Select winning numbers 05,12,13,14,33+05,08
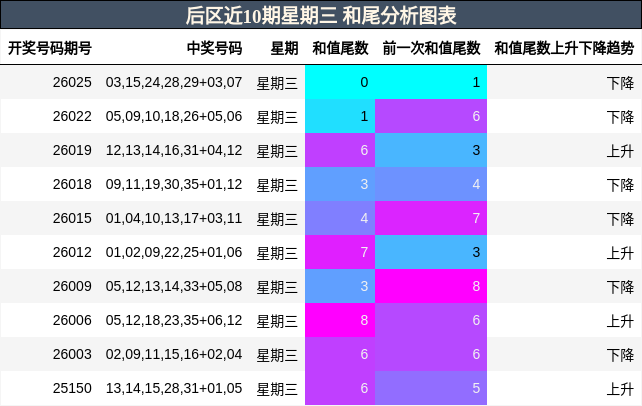Image resolution: width=642 pixels, height=406 pixels. (x=174, y=286)
